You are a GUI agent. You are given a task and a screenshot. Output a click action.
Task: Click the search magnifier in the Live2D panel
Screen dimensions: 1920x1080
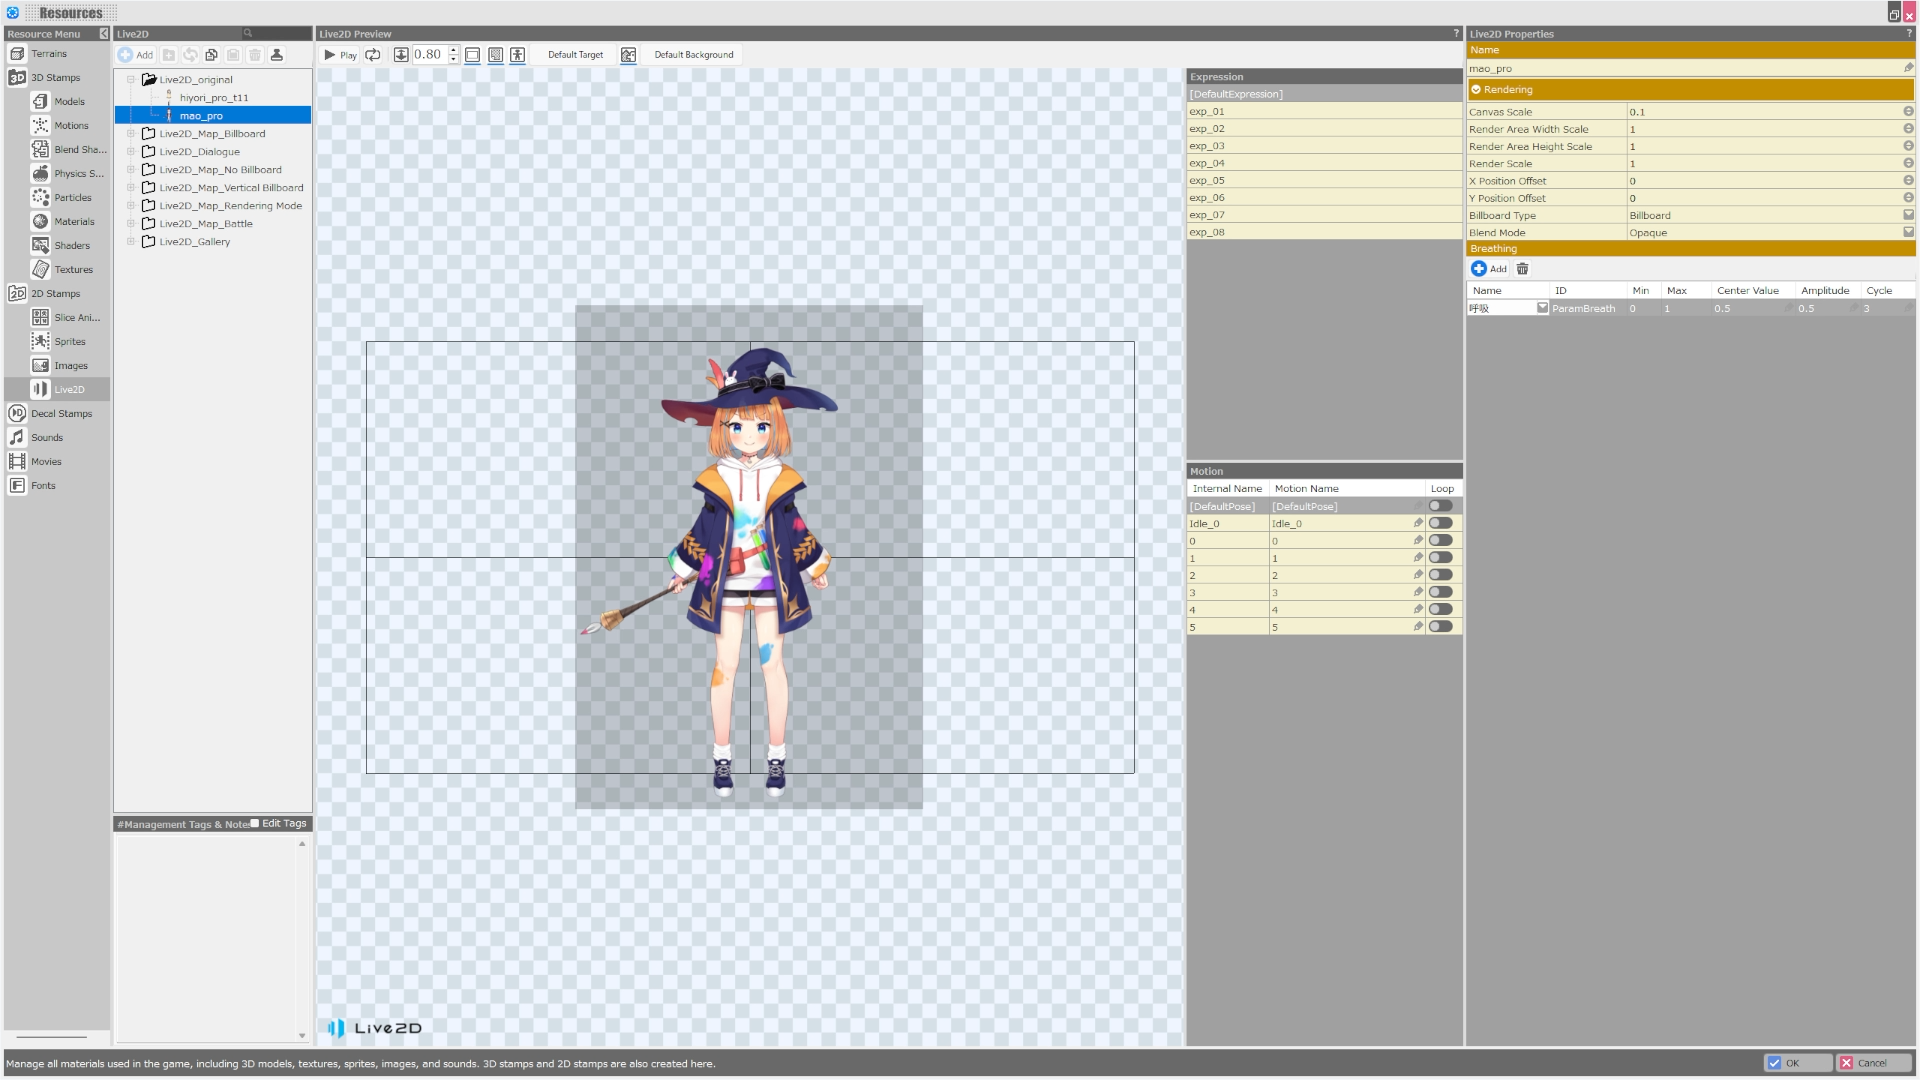point(248,34)
